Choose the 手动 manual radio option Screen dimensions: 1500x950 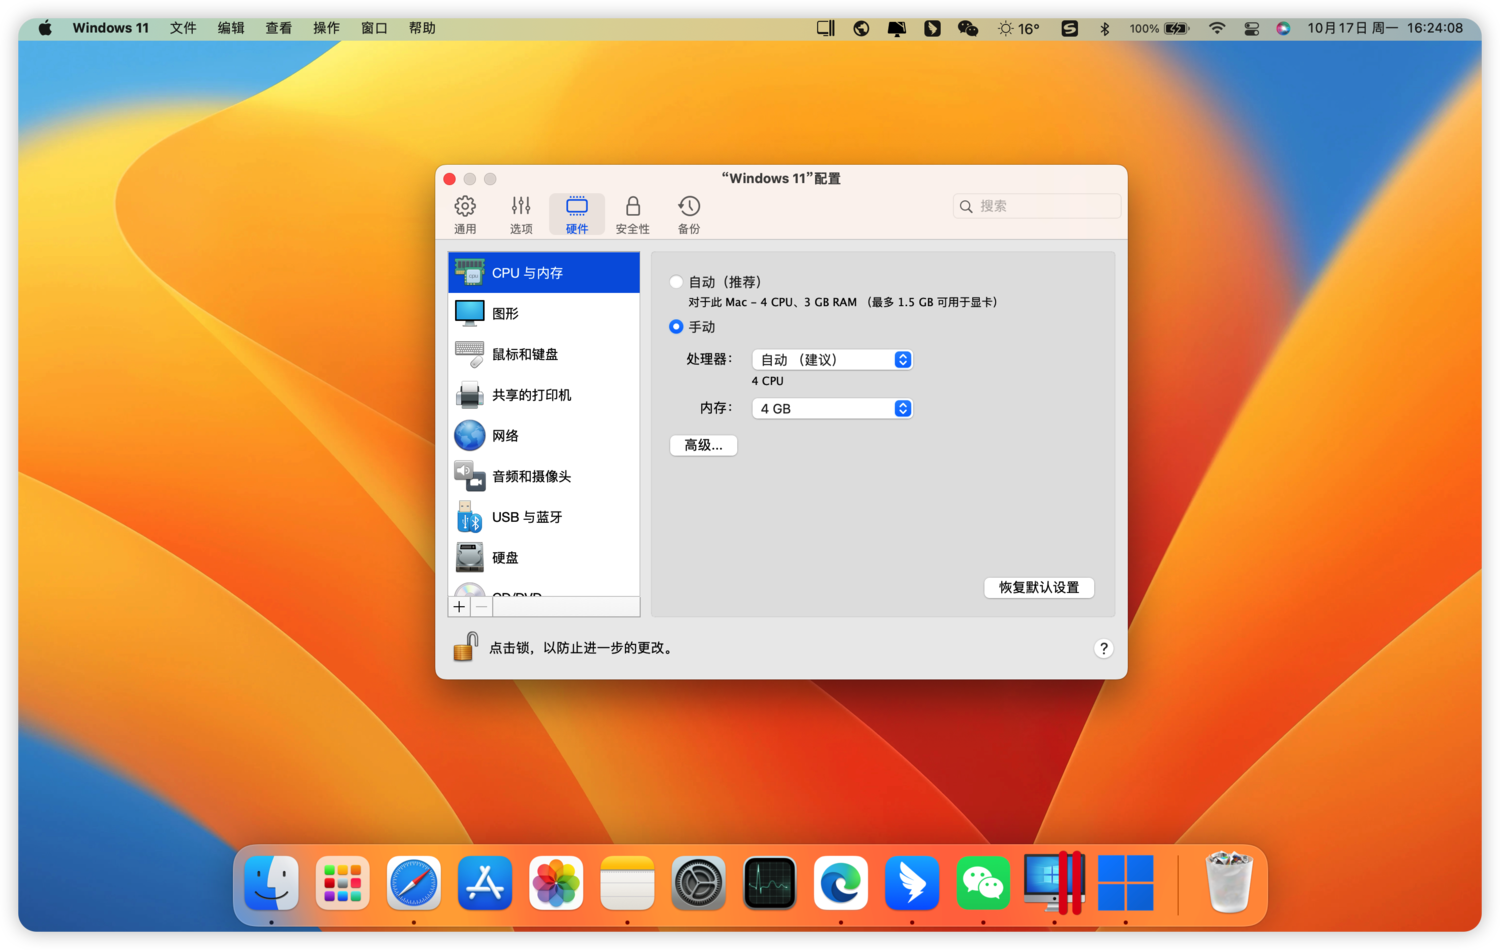coord(677,327)
